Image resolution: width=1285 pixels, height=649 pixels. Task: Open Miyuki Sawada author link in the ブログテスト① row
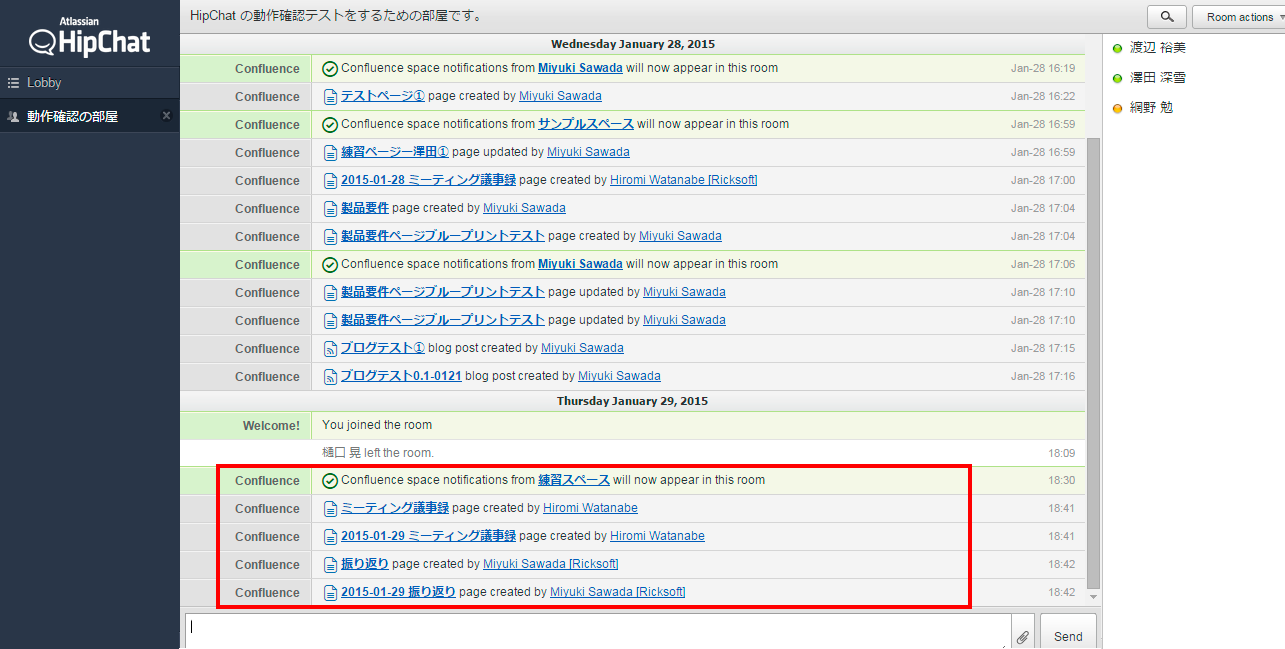point(582,348)
